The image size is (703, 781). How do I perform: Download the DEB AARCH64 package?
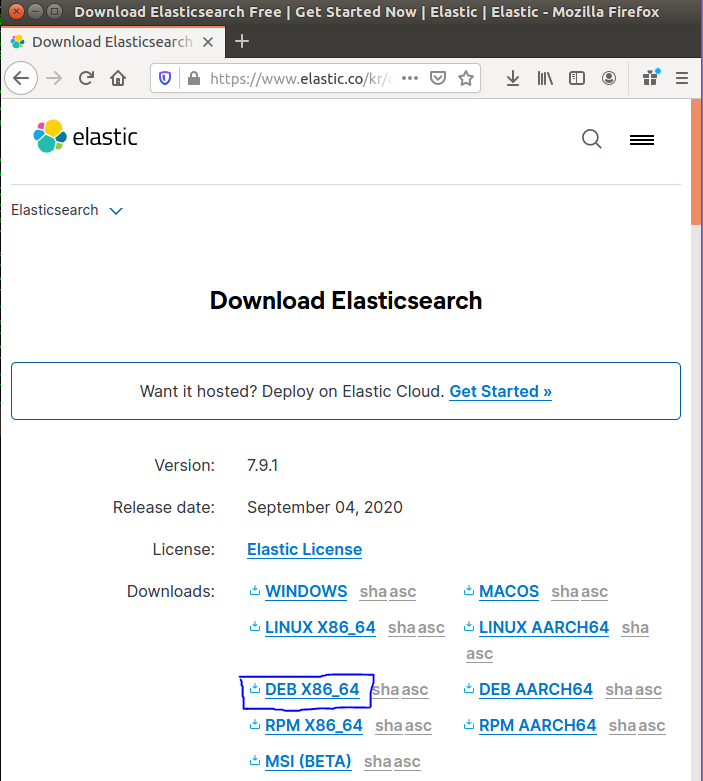coord(536,689)
